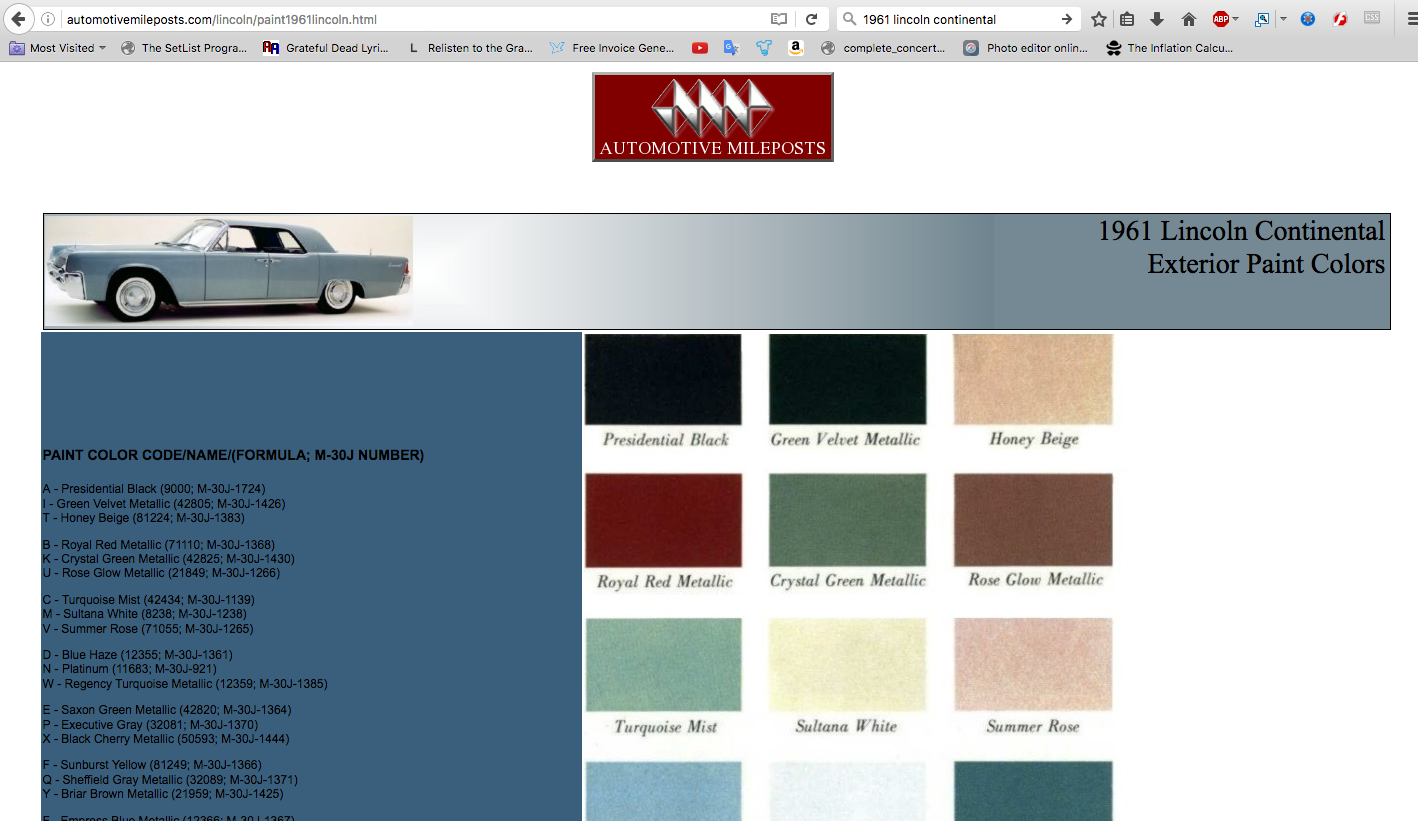Viewport: 1418px width, 821px height.
Task: Go to the browser home icon
Action: coord(1189,19)
